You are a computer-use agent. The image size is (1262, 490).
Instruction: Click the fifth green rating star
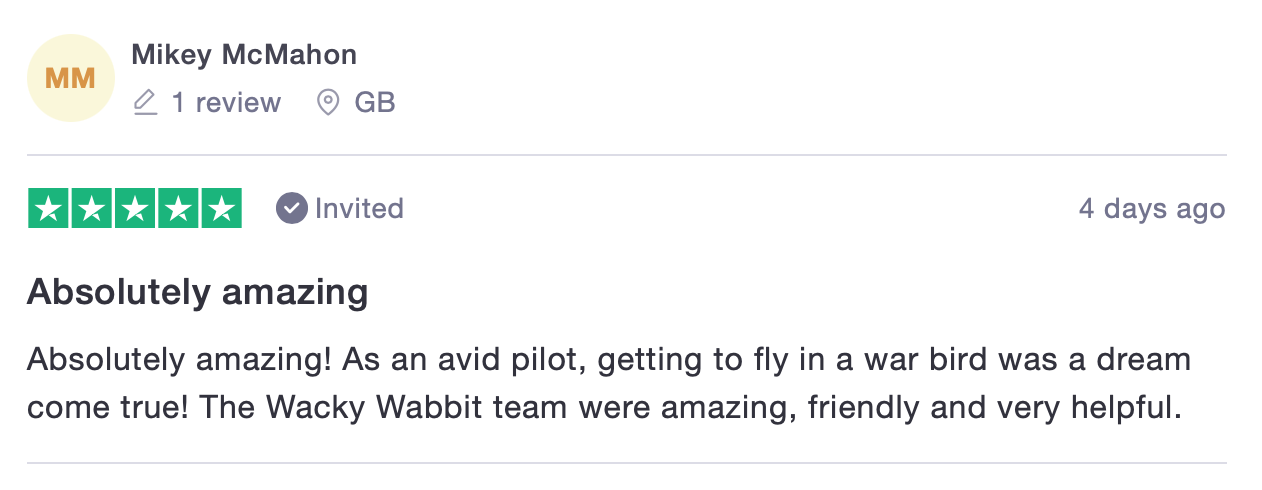222,208
